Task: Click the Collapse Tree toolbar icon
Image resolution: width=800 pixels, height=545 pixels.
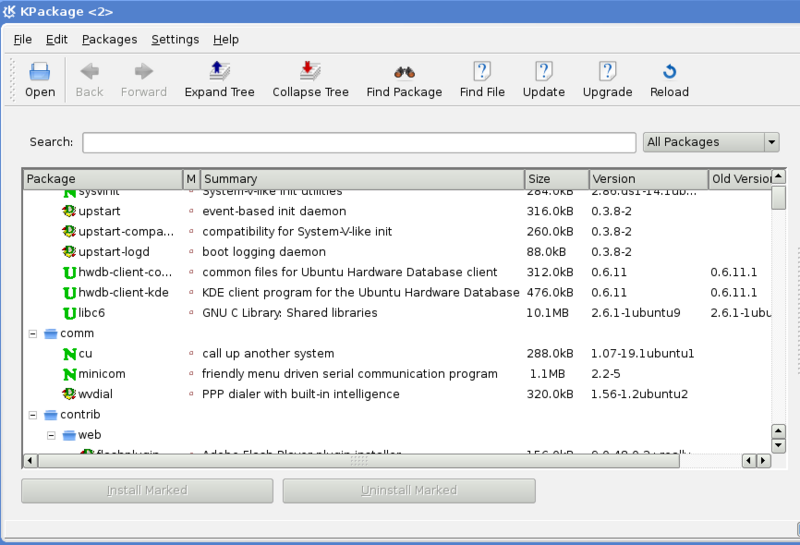Action: pyautogui.click(x=310, y=71)
